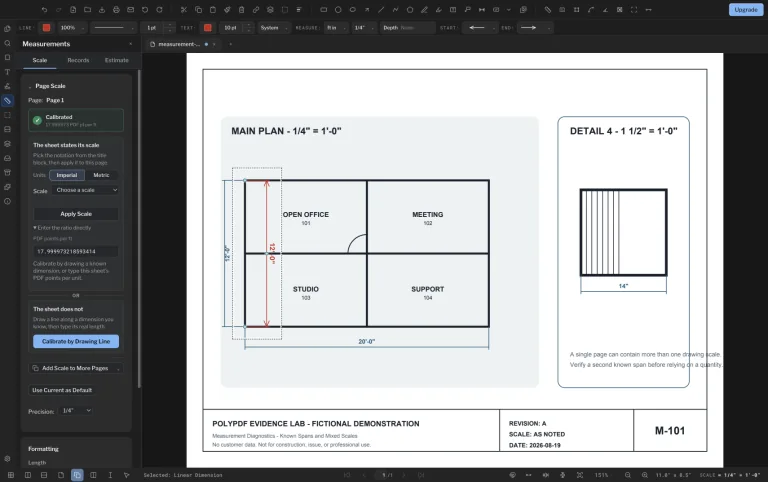The image size is (768, 482).
Task: Cut selection with the scissors icon
Action: point(184,10)
